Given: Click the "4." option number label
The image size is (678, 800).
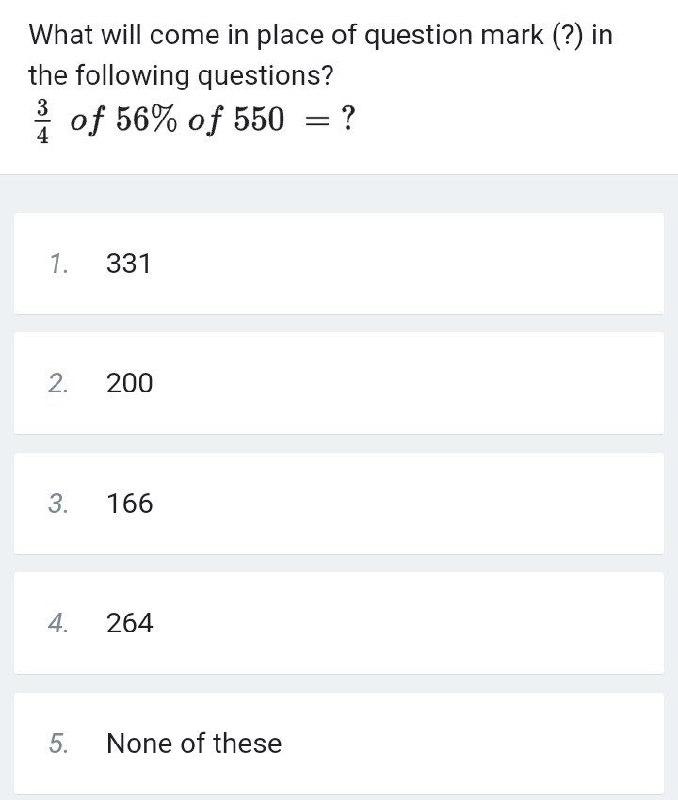Looking at the screenshot, I should click(58, 623).
